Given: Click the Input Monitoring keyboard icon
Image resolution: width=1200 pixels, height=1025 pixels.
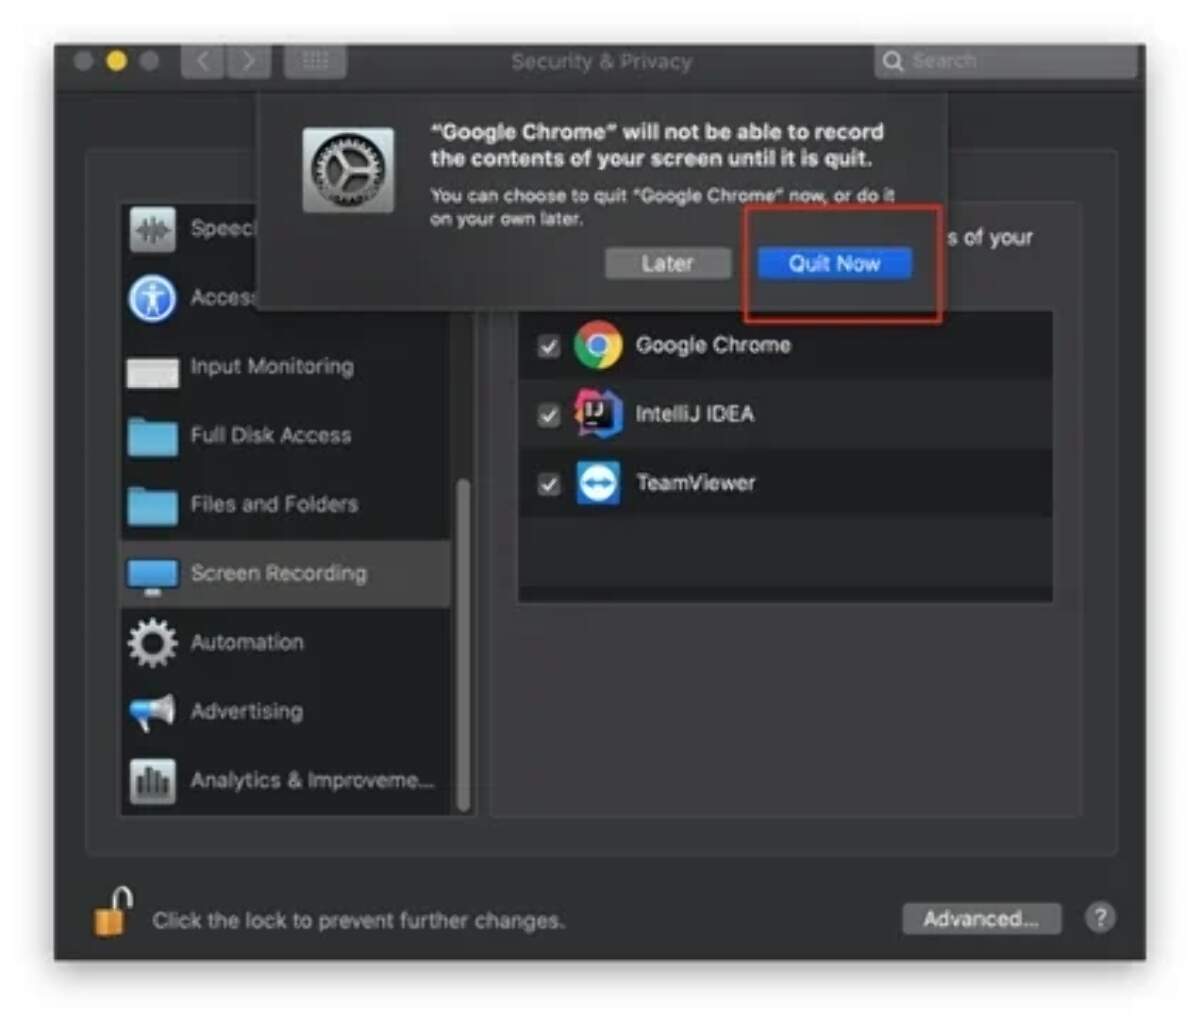Looking at the screenshot, I should tap(152, 371).
